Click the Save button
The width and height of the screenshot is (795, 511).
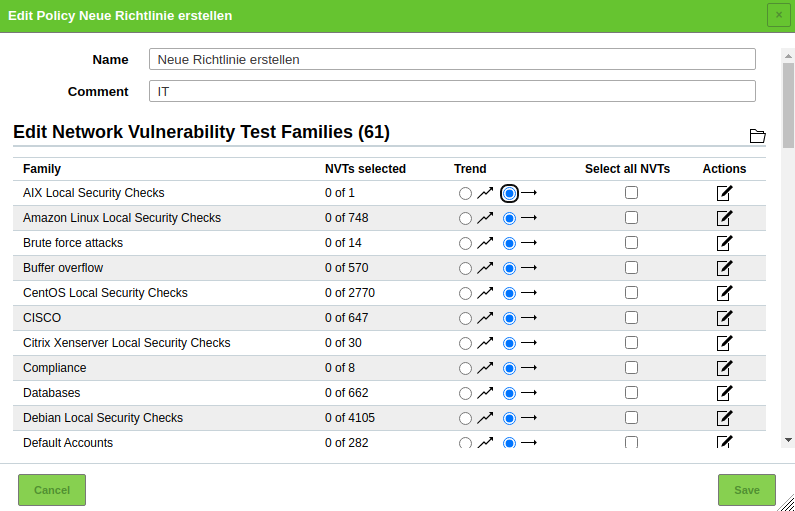pyautogui.click(x=746, y=490)
